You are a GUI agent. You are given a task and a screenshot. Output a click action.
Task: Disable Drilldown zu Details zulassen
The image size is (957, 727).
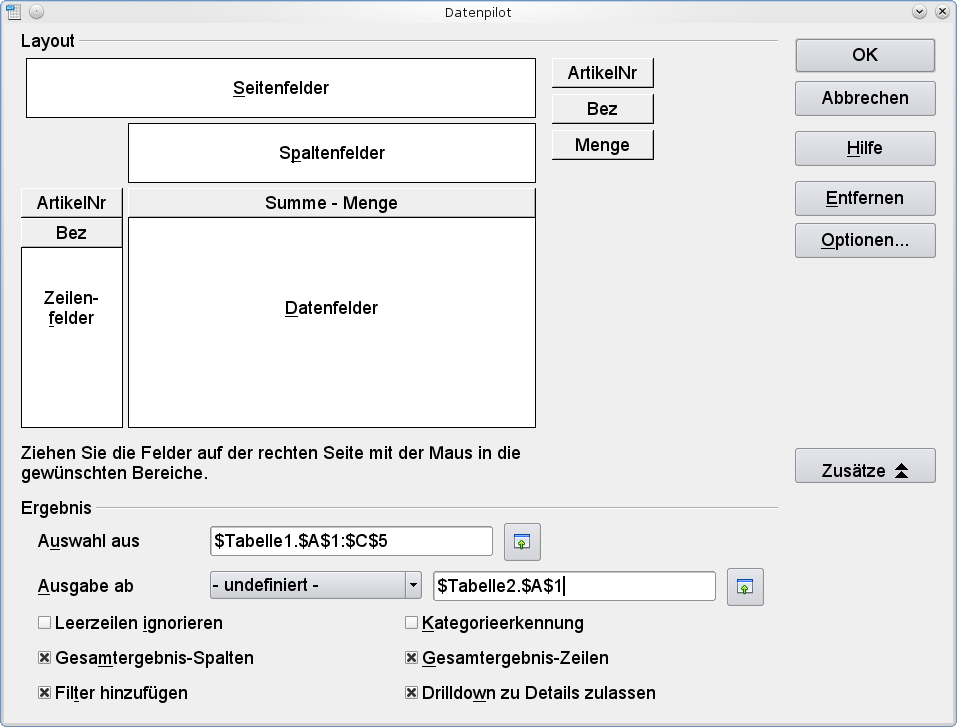pos(411,693)
